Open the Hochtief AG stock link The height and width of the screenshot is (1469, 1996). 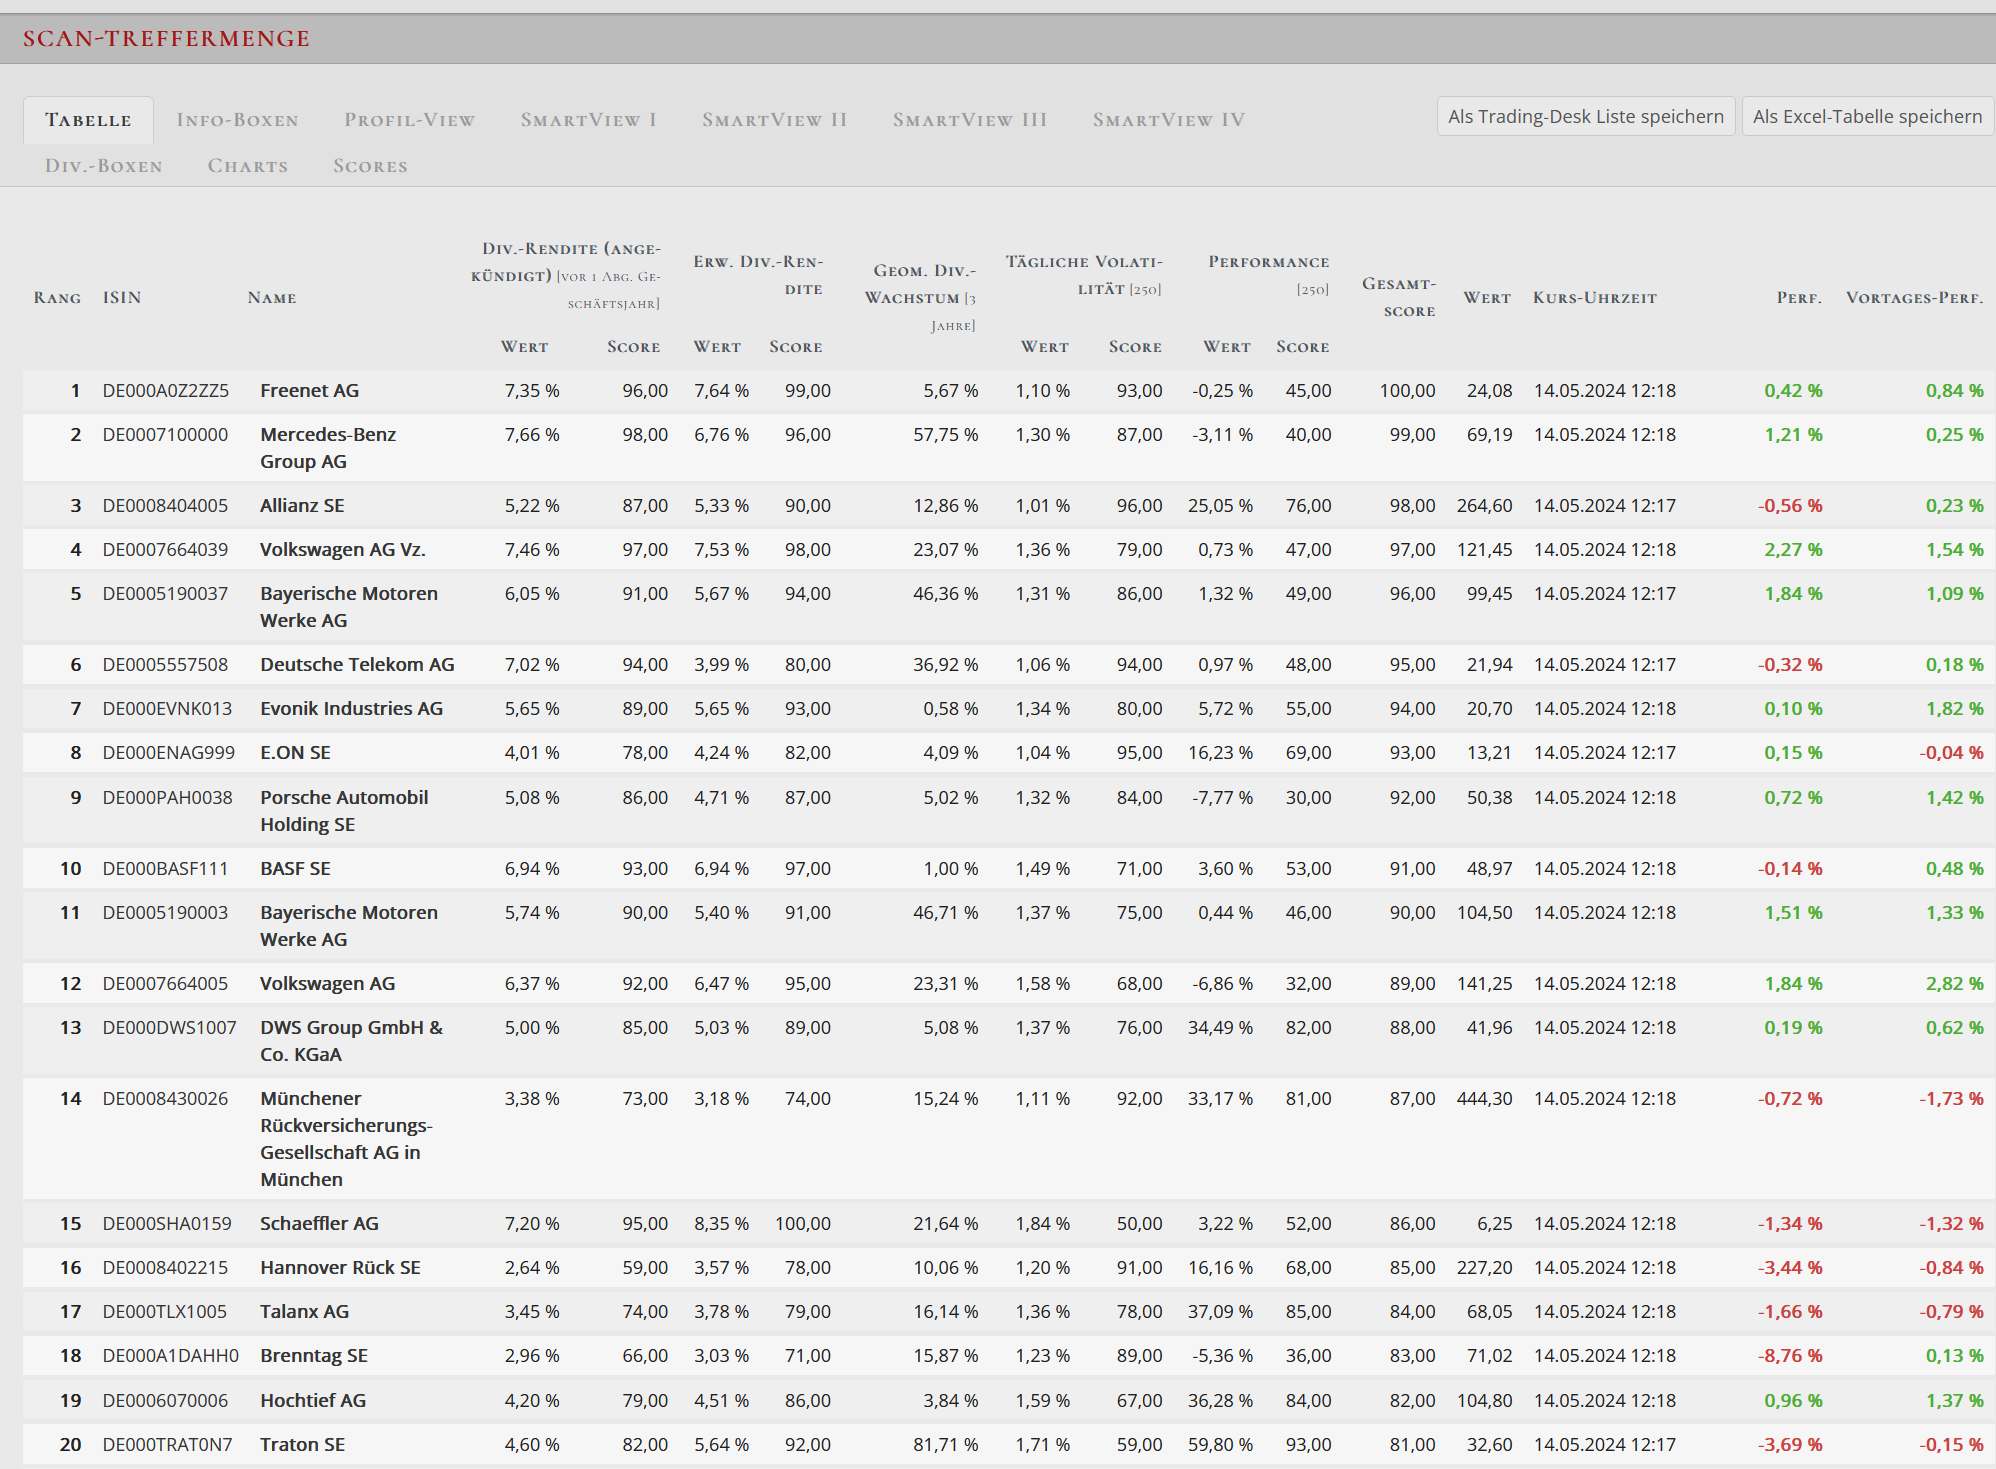[313, 1401]
